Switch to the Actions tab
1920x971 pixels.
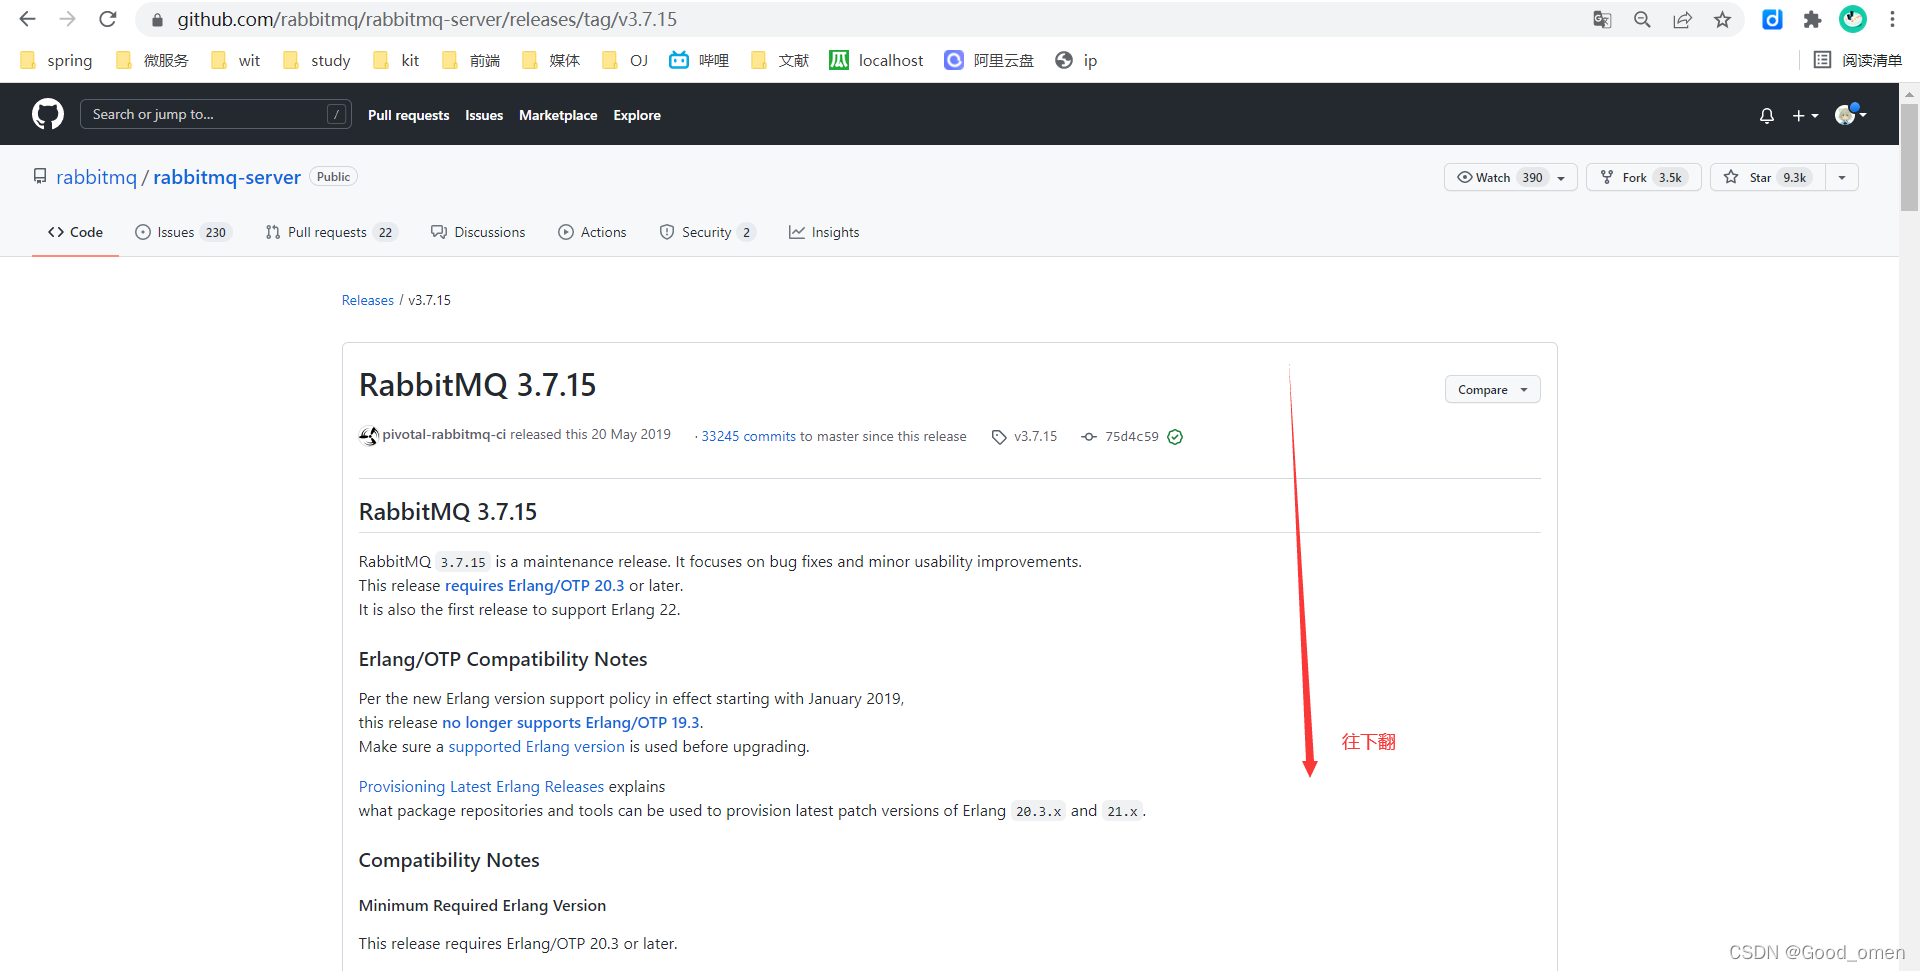pyautogui.click(x=593, y=232)
